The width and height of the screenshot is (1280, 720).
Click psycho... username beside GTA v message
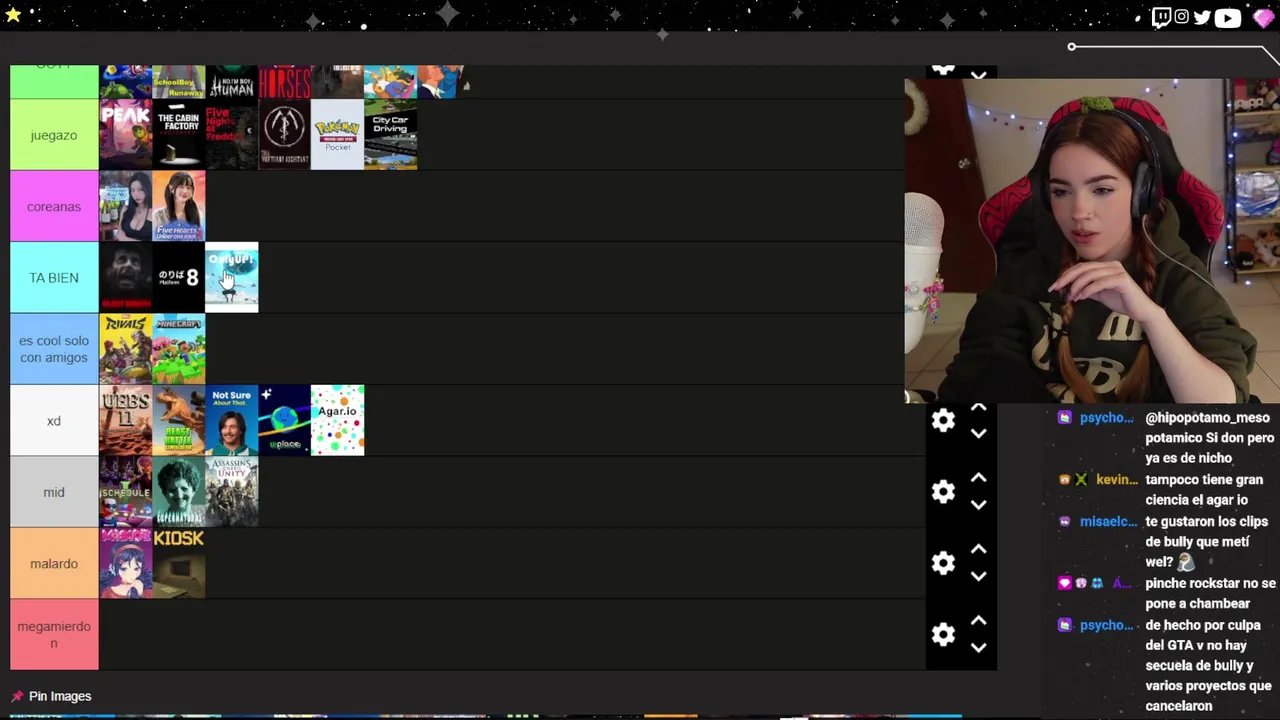(x=1107, y=625)
